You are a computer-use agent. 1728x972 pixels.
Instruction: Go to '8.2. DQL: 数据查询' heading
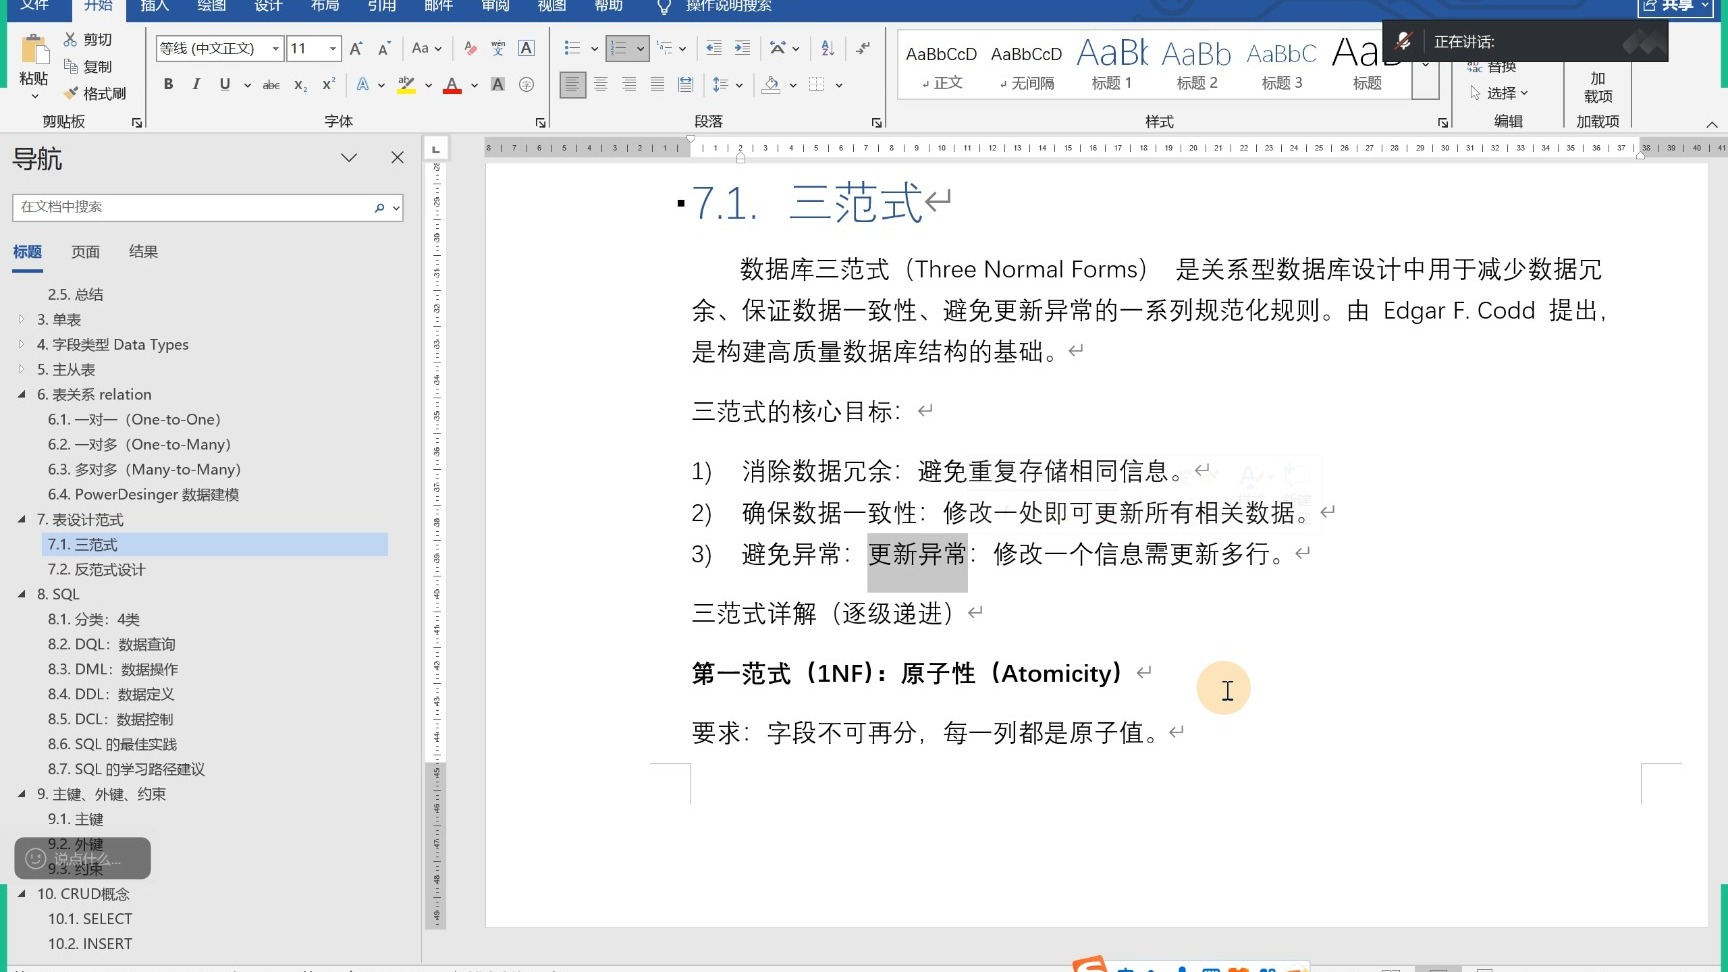pyautogui.click(x=111, y=644)
